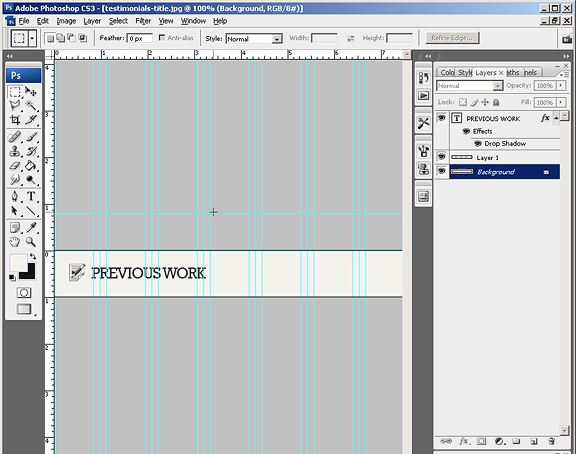Select the Brush tool
The width and height of the screenshot is (576, 454).
[x=31, y=137]
